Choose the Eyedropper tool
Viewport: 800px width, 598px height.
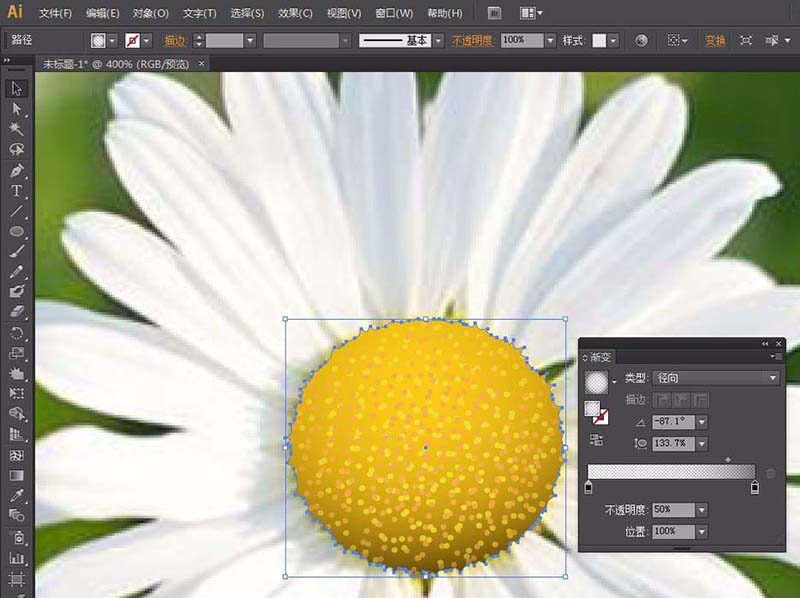pyautogui.click(x=16, y=495)
